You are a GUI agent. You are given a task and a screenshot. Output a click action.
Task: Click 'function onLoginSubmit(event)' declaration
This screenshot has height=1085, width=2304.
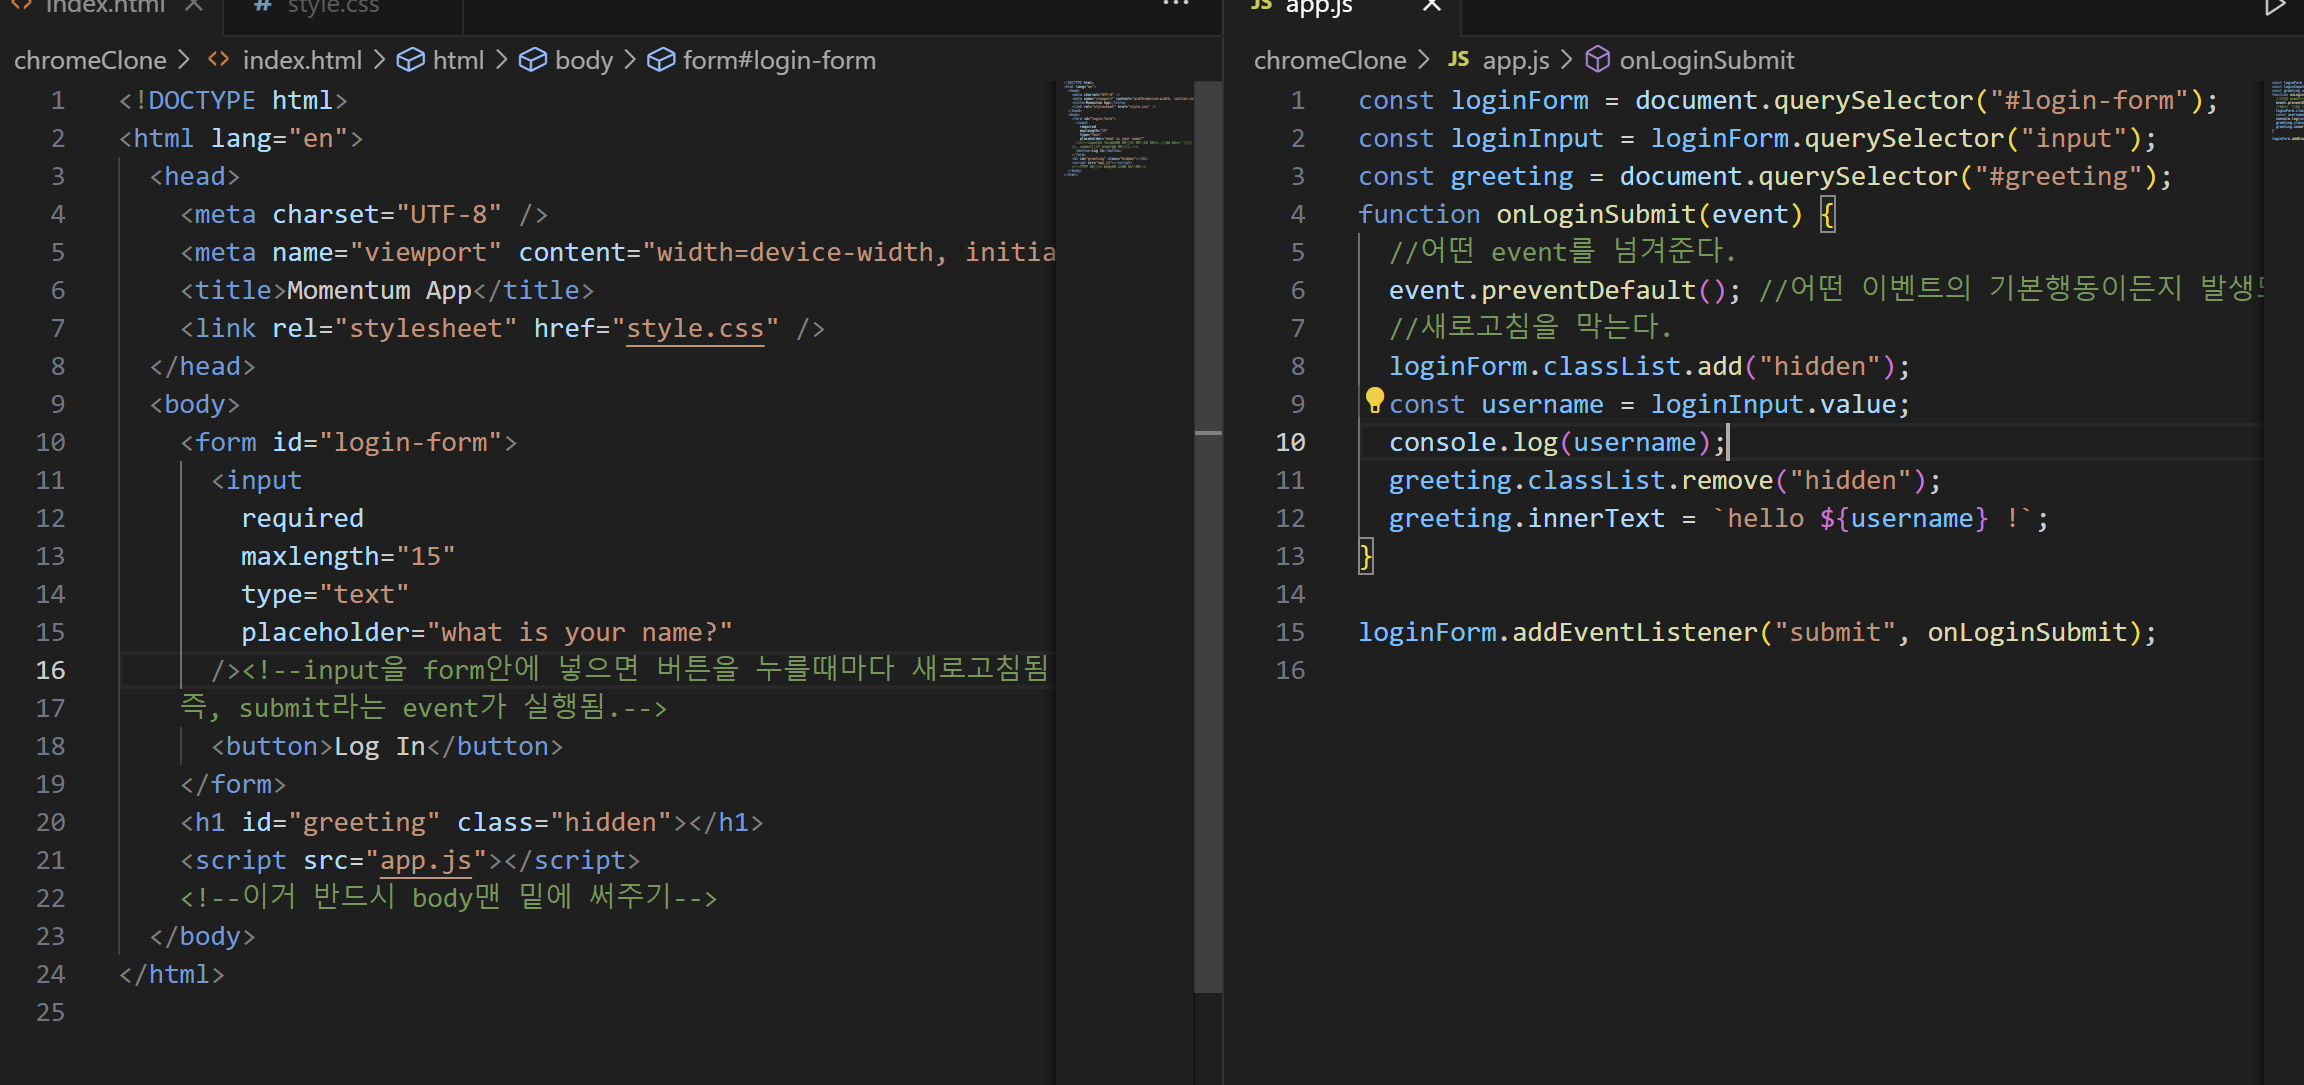[x=1580, y=214]
